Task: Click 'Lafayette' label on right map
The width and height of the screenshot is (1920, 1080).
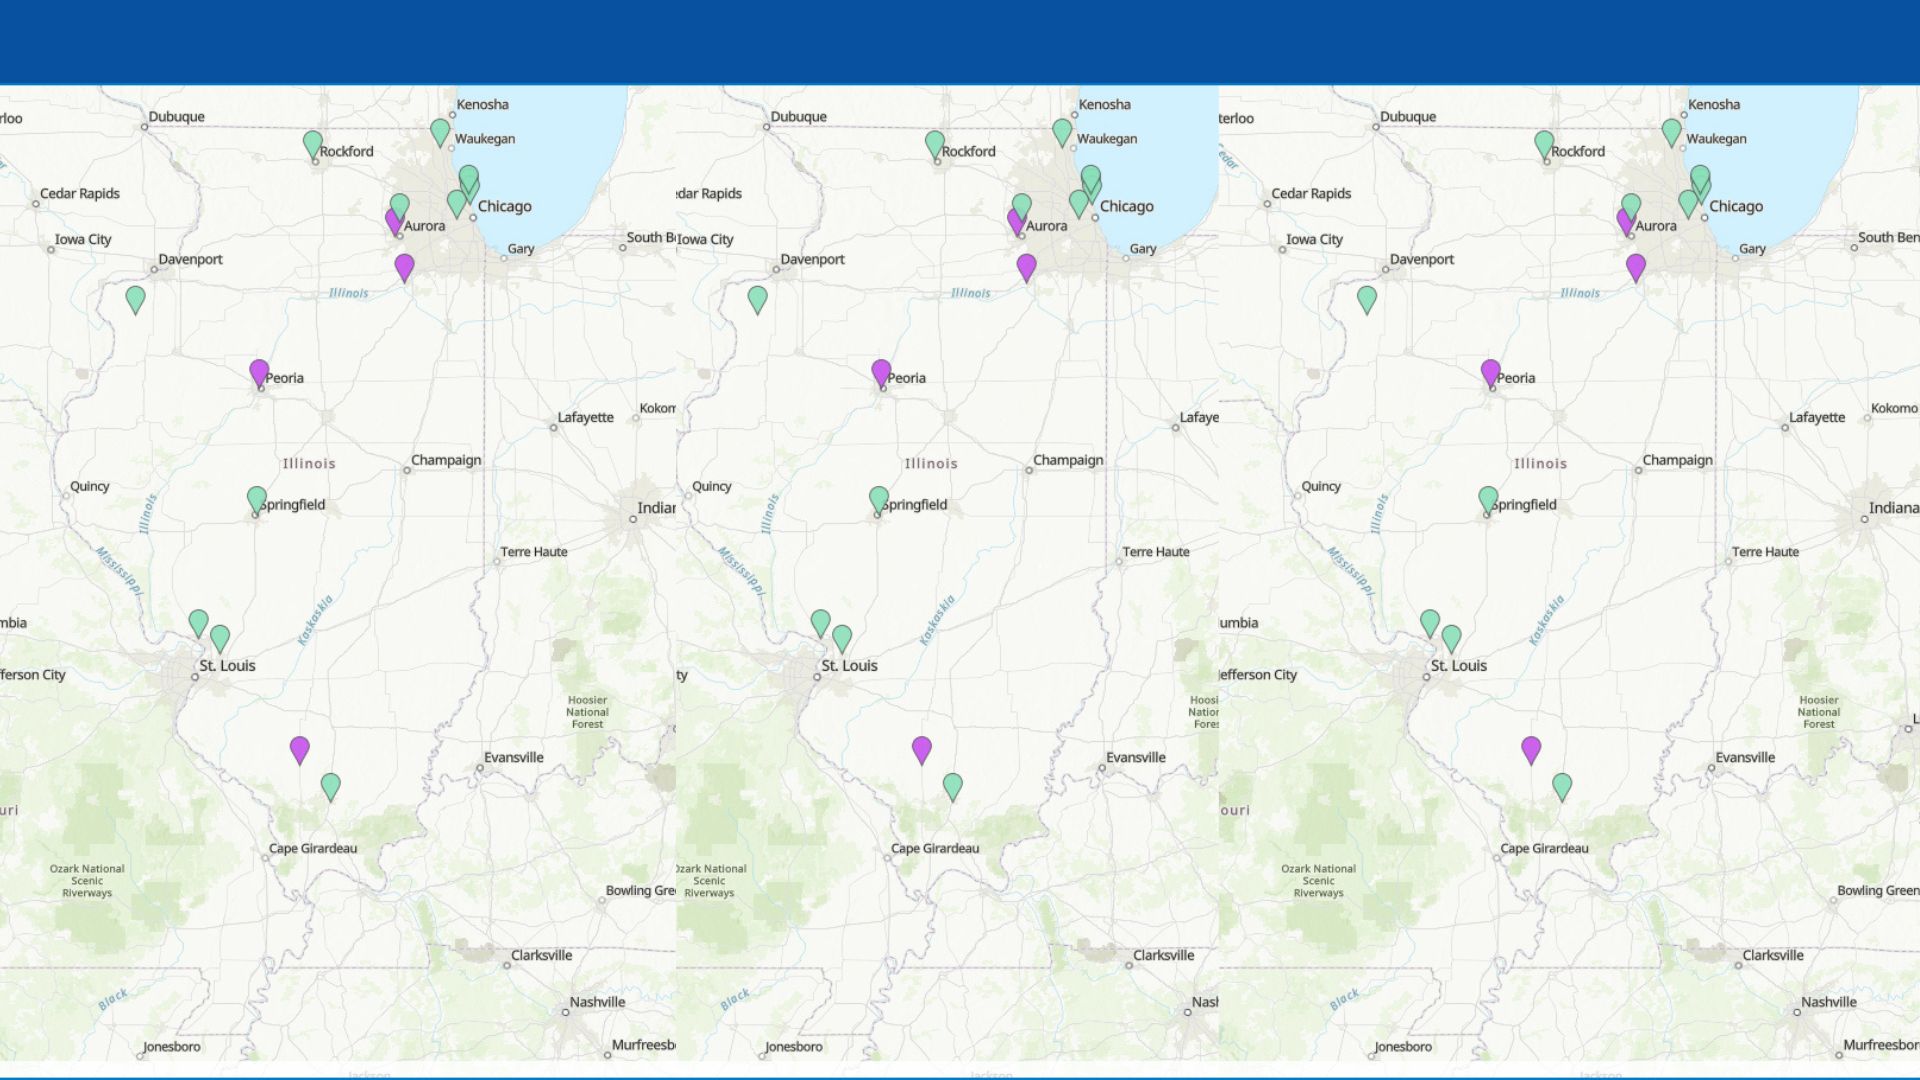Action: (x=1817, y=418)
